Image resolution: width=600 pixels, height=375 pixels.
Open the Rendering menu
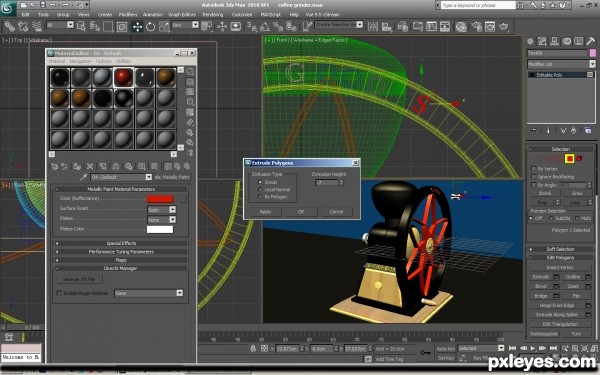click(213, 15)
